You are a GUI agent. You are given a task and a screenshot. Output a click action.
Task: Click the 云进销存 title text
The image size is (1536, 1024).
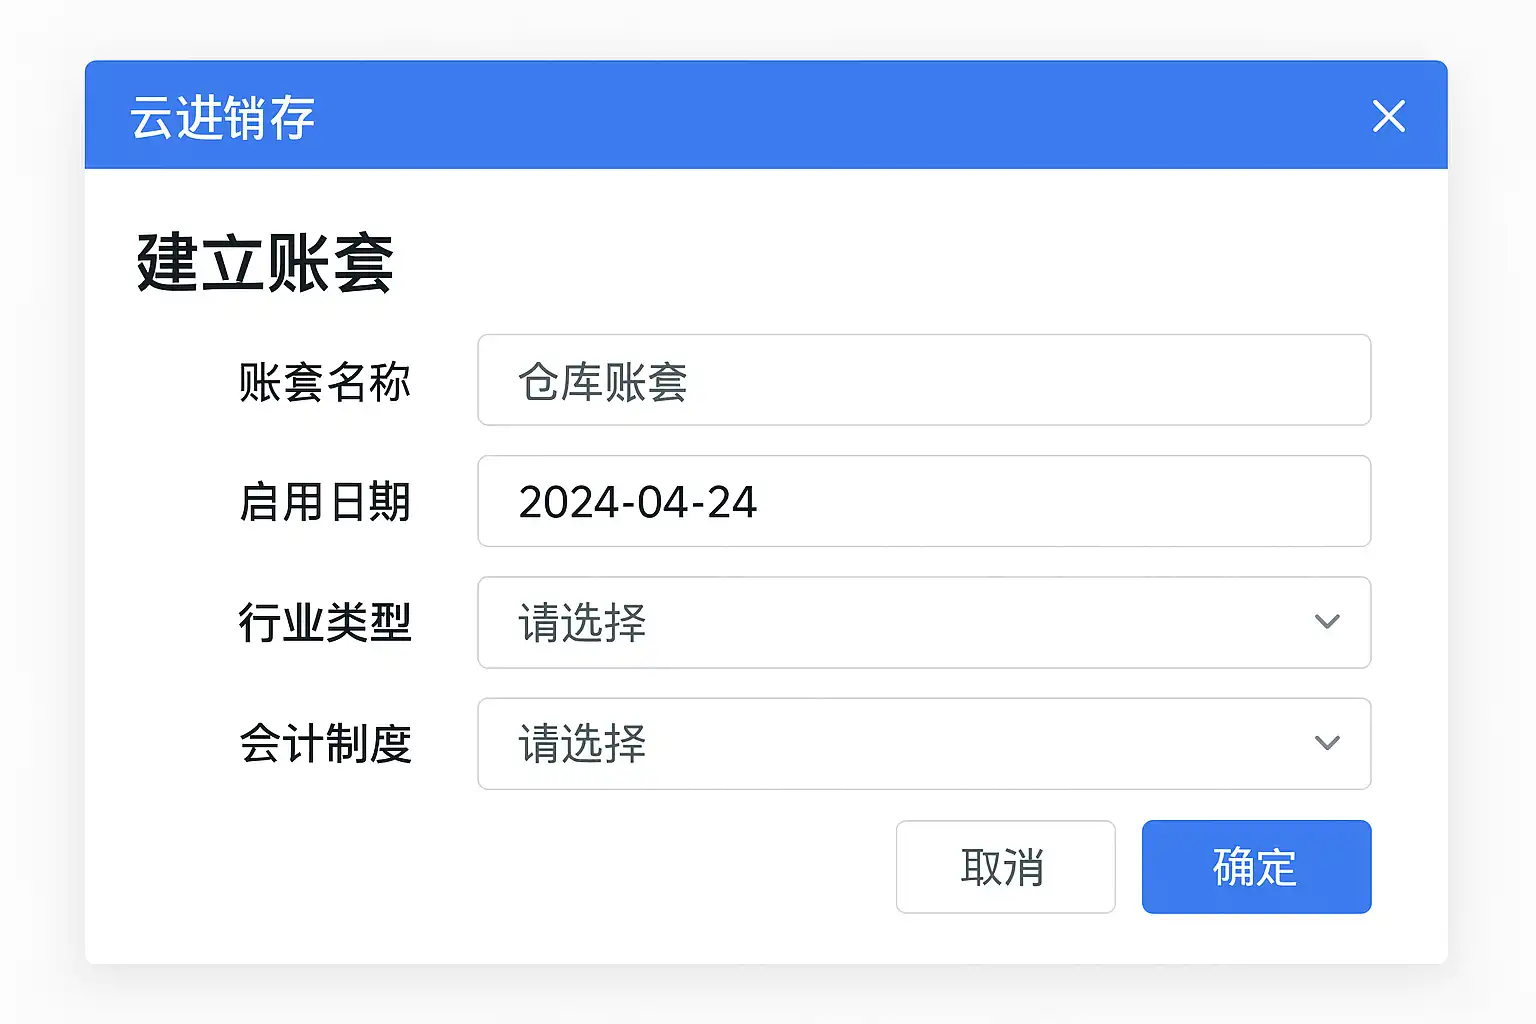(222, 117)
